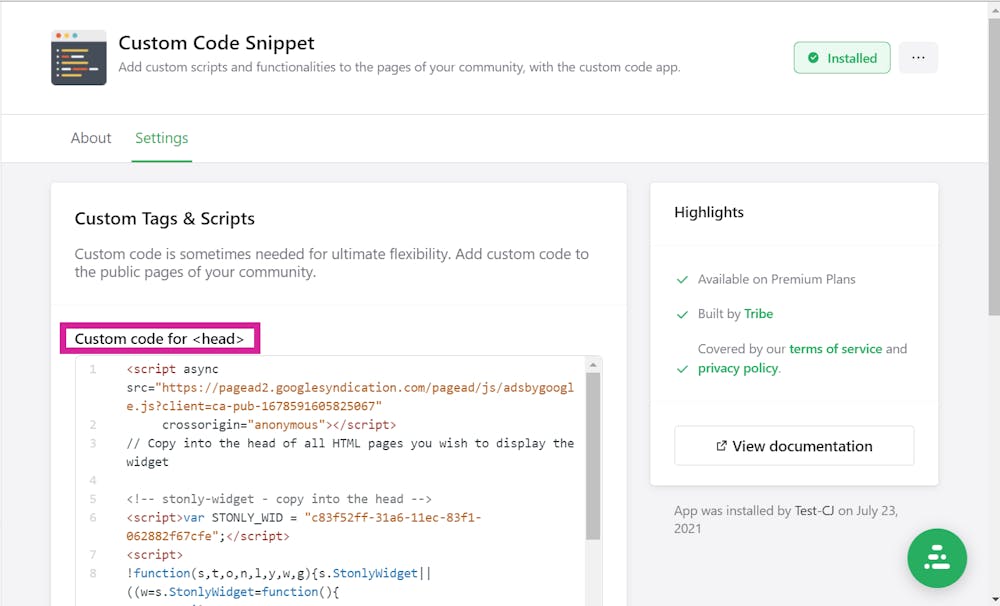Click checkmark beside Built by Tribe
This screenshot has height=606, width=1000.
pos(682,314)
